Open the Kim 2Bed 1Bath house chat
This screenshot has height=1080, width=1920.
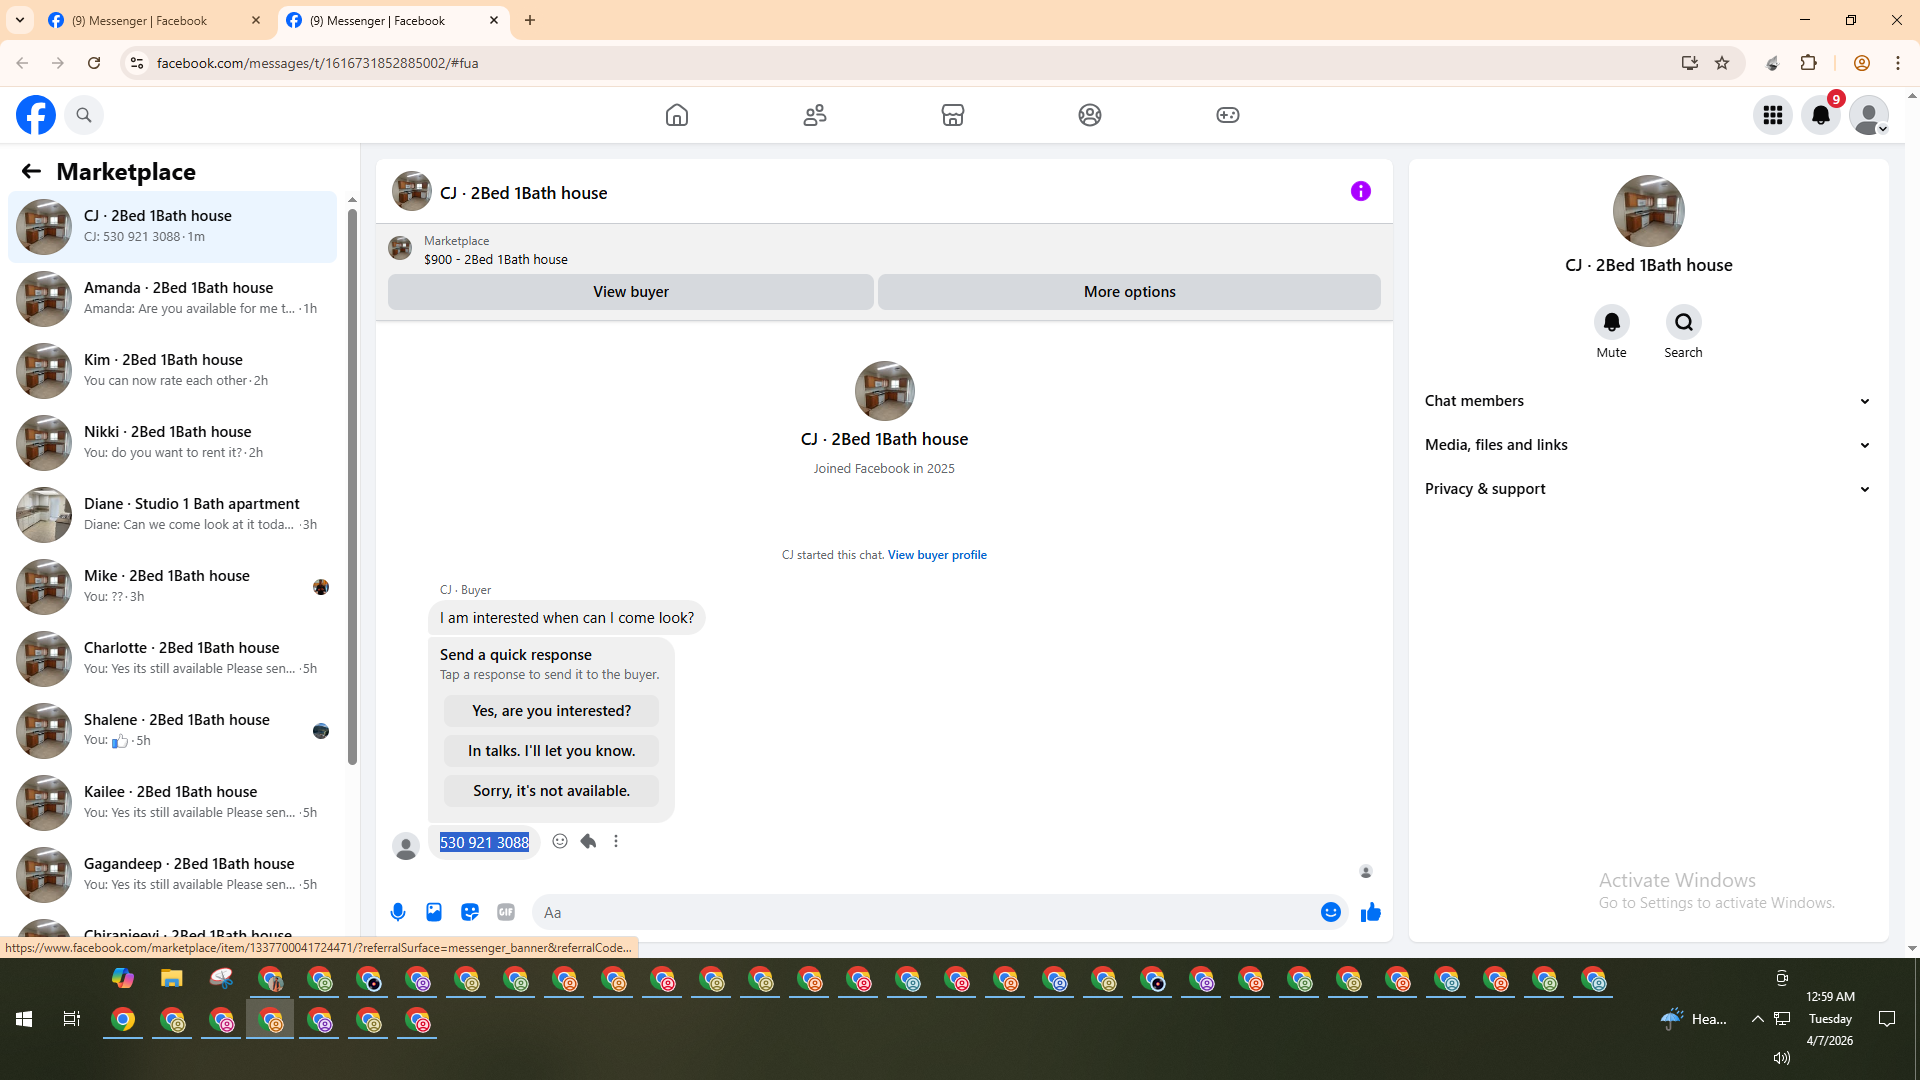pos(173,370)
